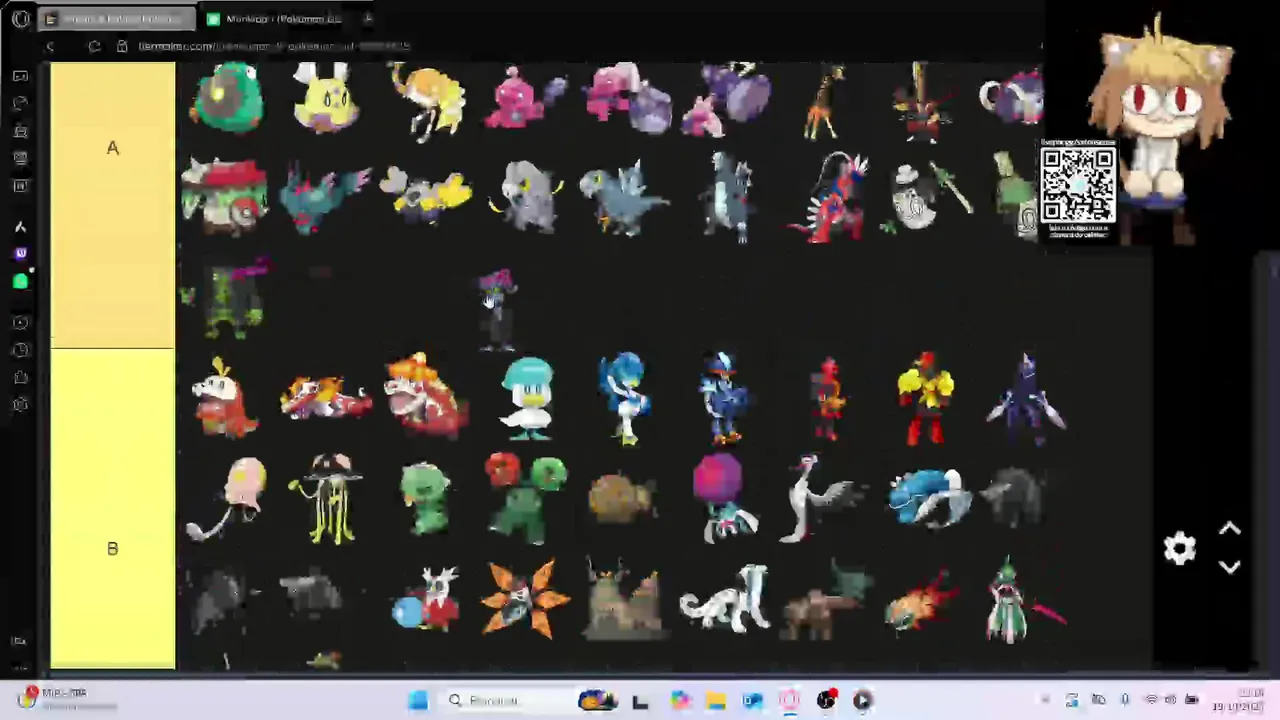Select Skeledirge in the B tier
The width and height of the screenshot is (1280, 720).
pos(428,396)
